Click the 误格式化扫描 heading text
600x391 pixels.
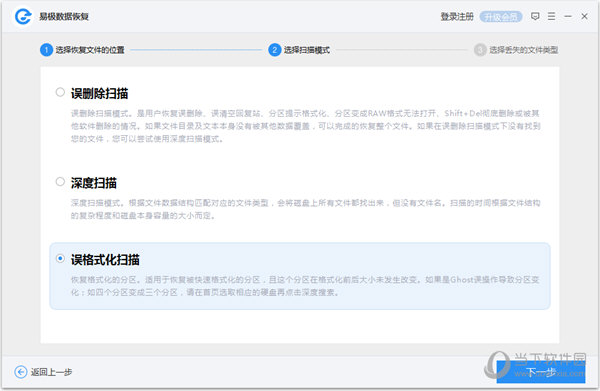tap(105, 259)
